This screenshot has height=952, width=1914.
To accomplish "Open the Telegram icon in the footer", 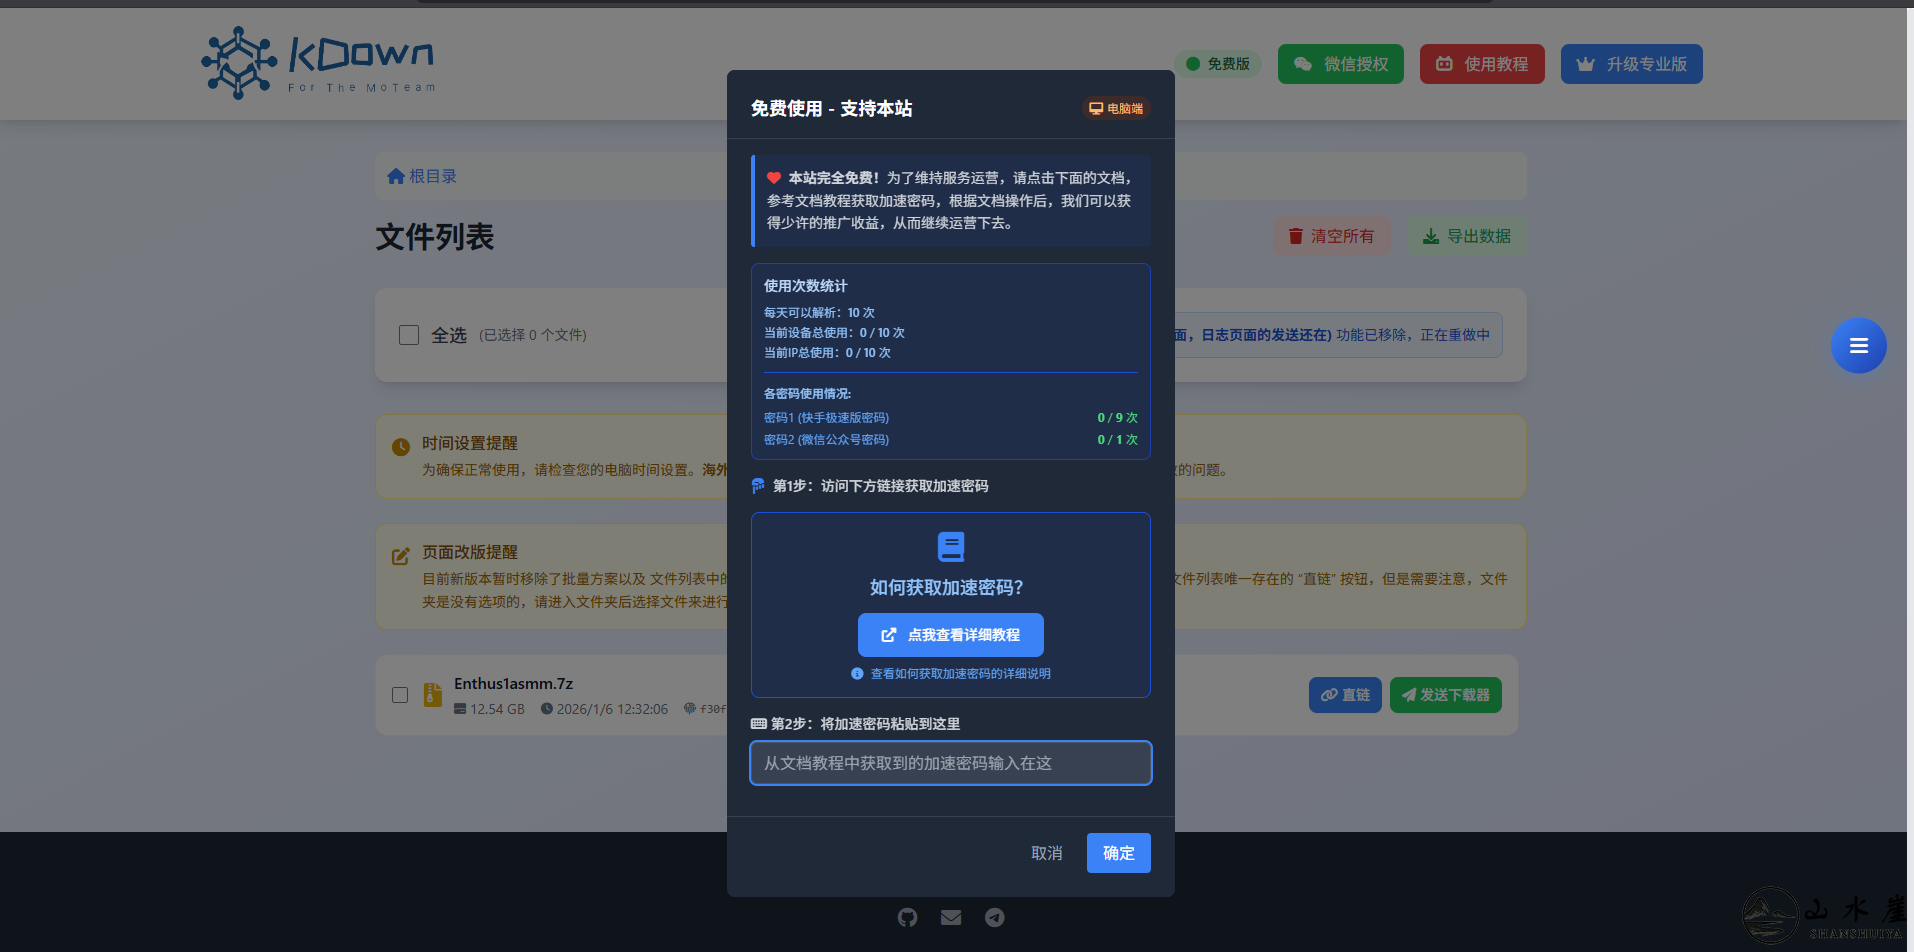I will 994,917.
